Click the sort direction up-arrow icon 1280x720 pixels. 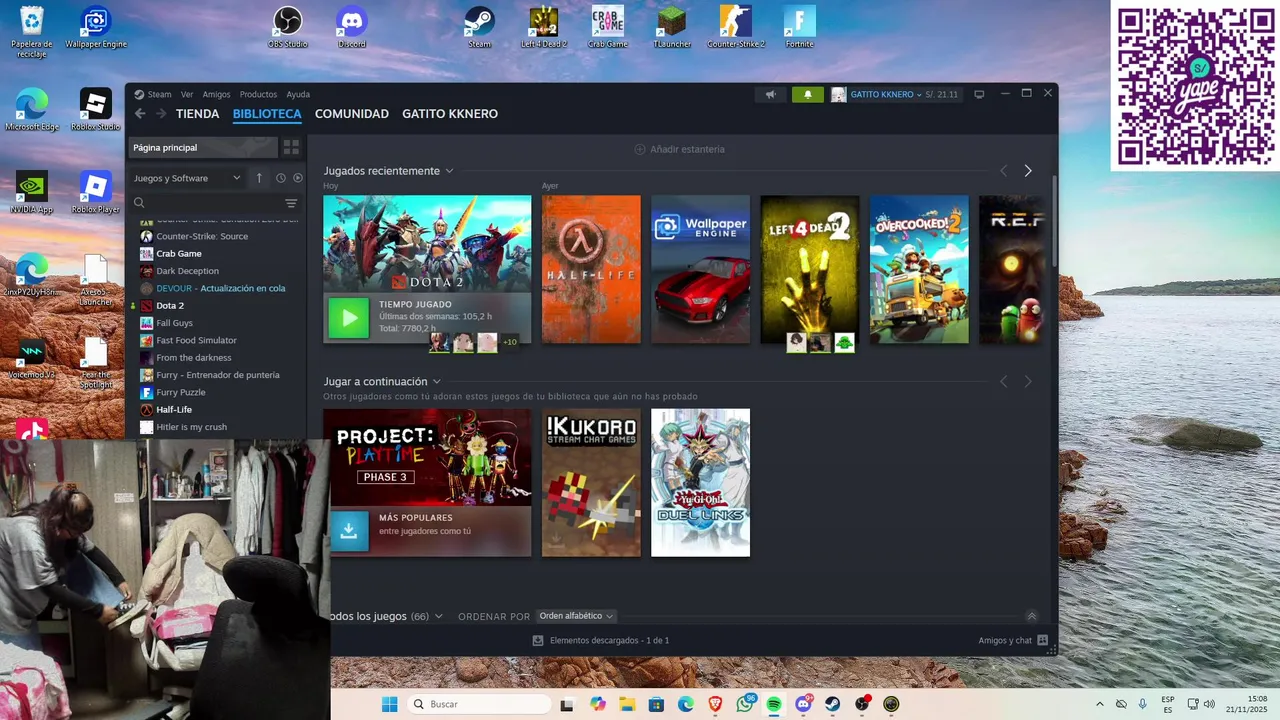coord(259,178)
